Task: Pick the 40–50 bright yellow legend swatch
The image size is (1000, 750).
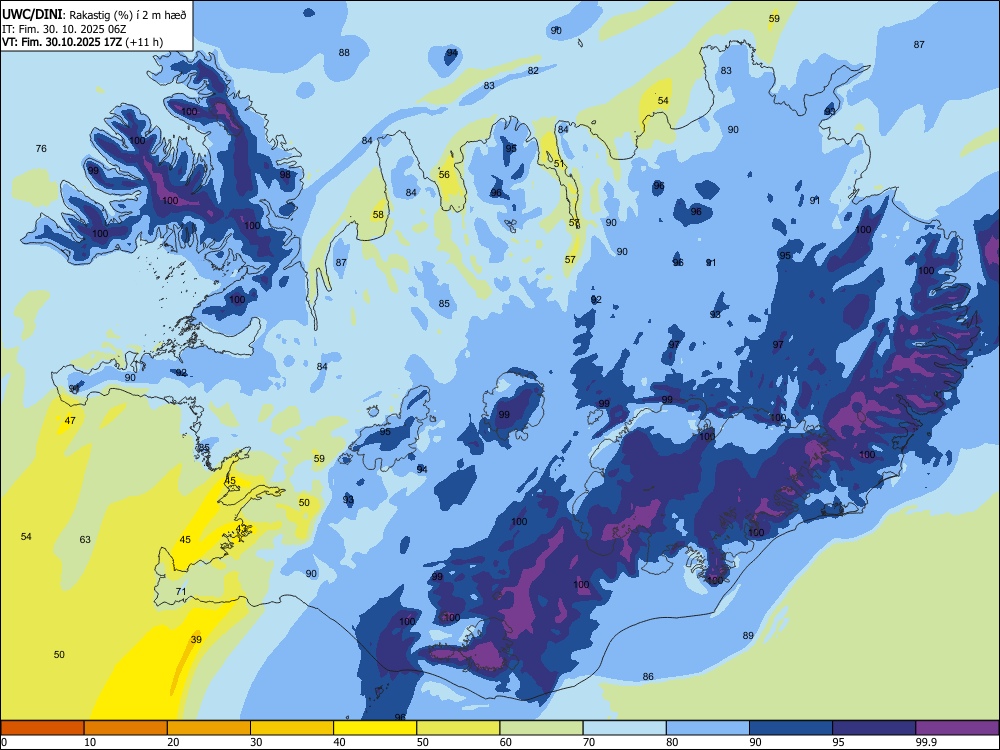Action: coord(375,728)
